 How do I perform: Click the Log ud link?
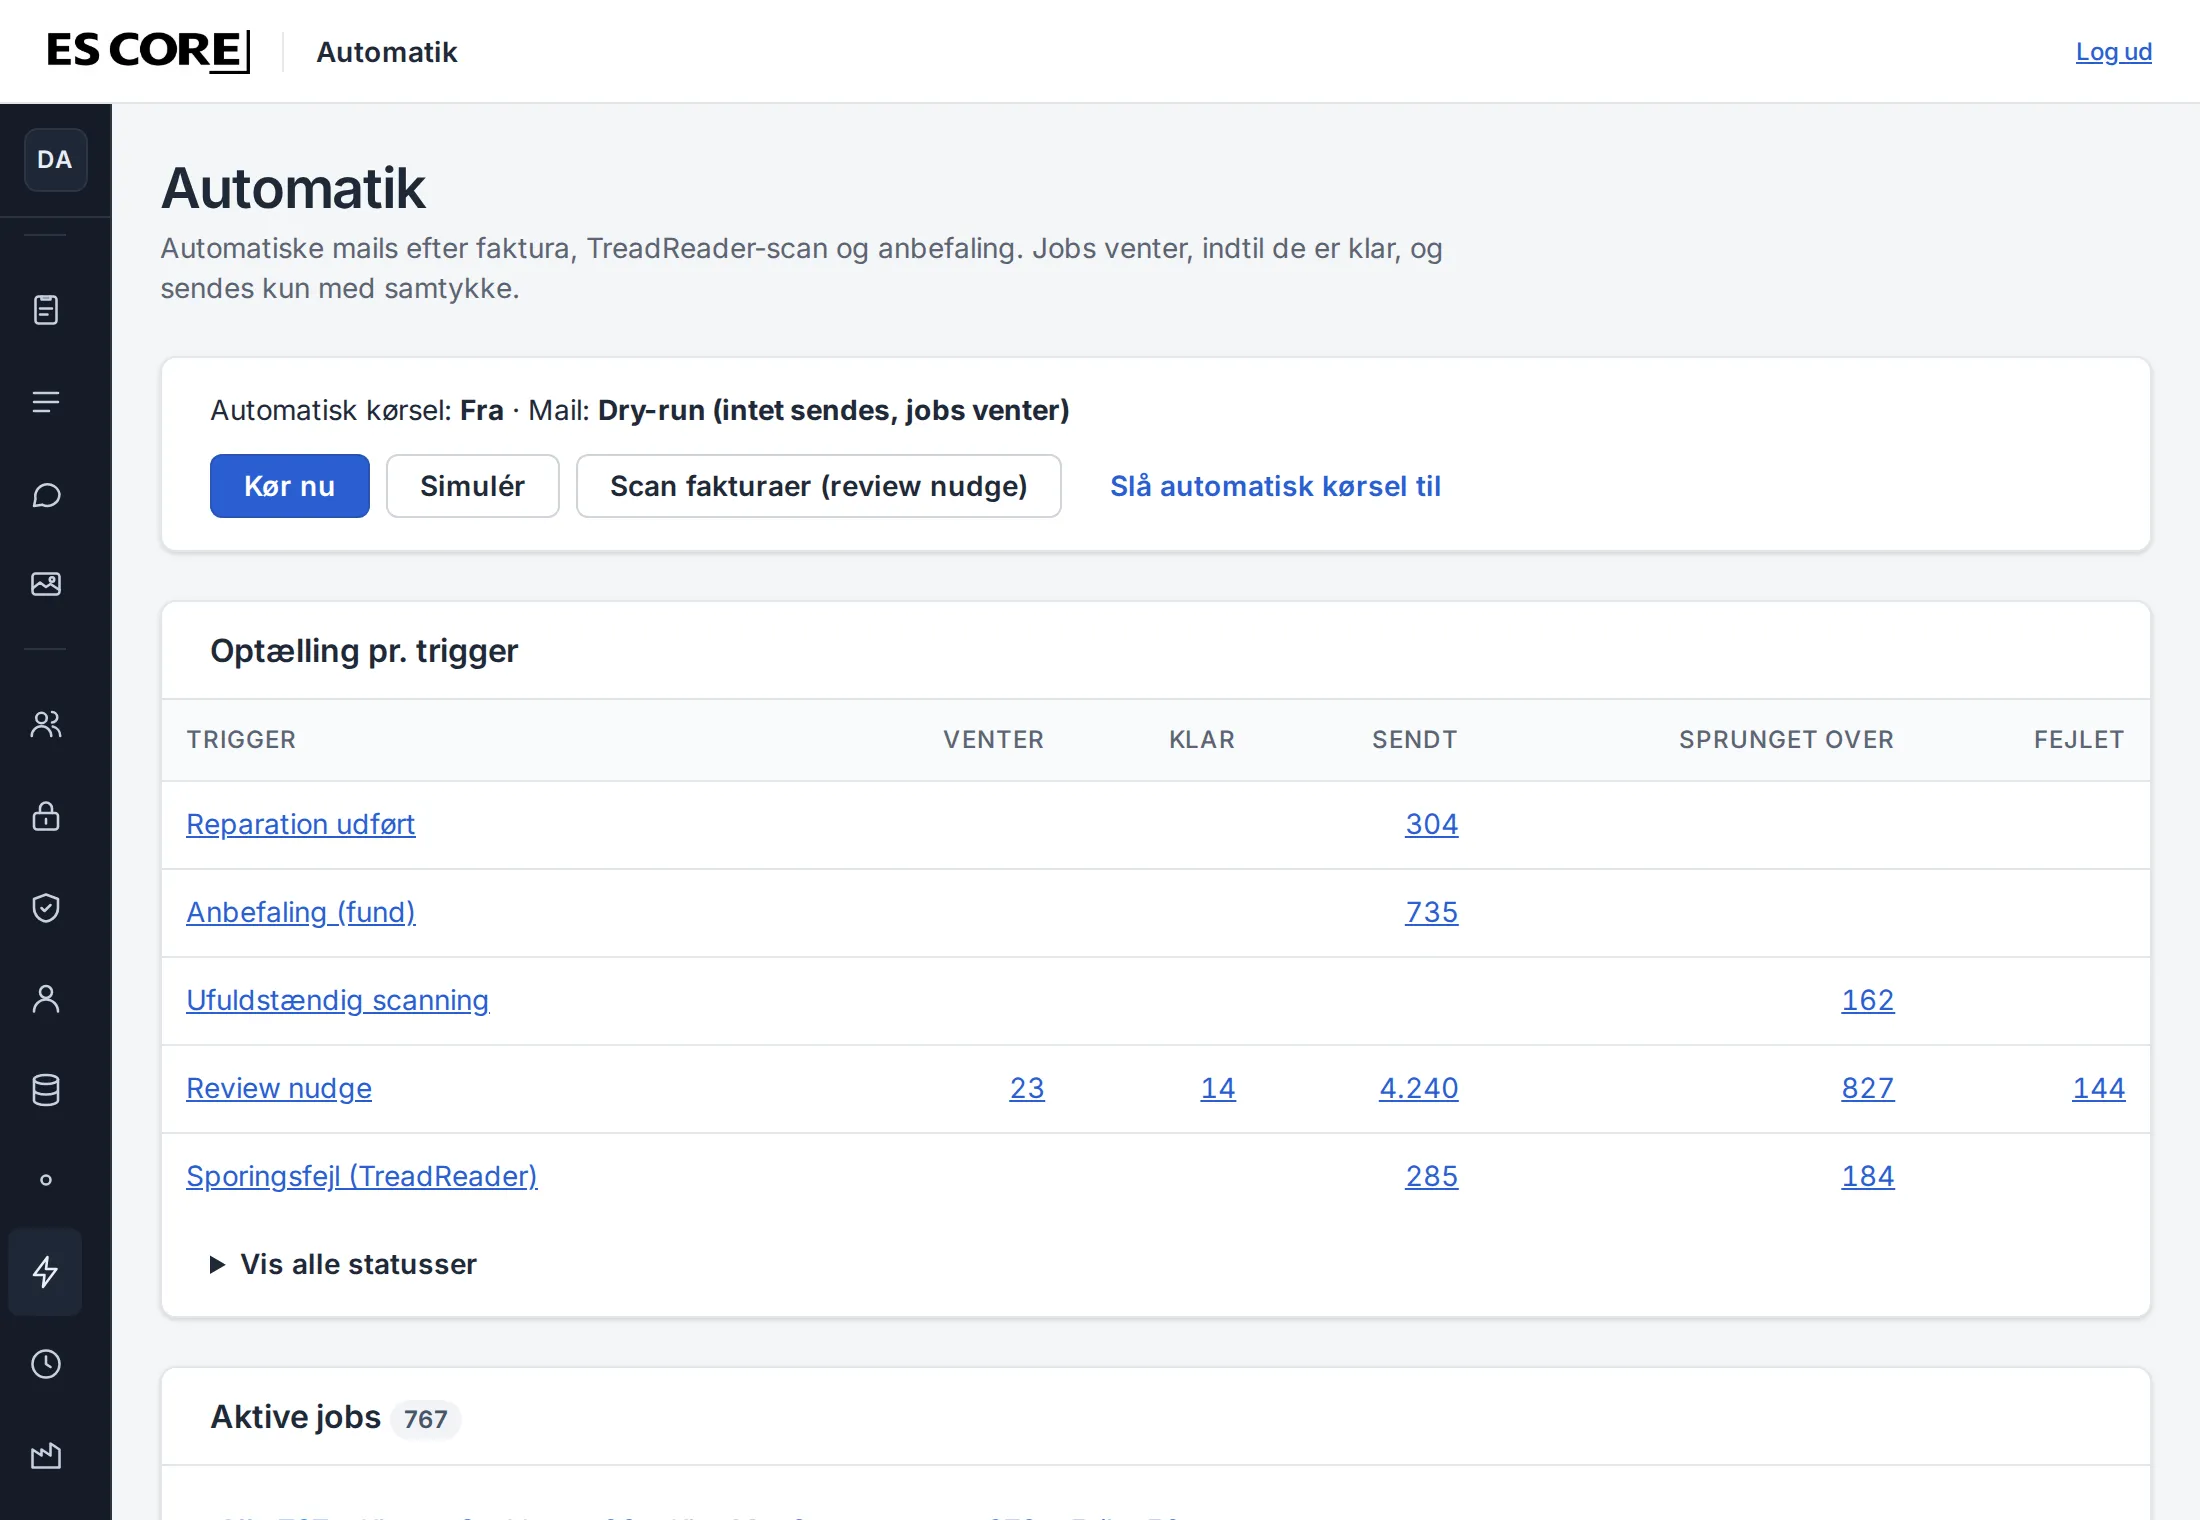2113,52
